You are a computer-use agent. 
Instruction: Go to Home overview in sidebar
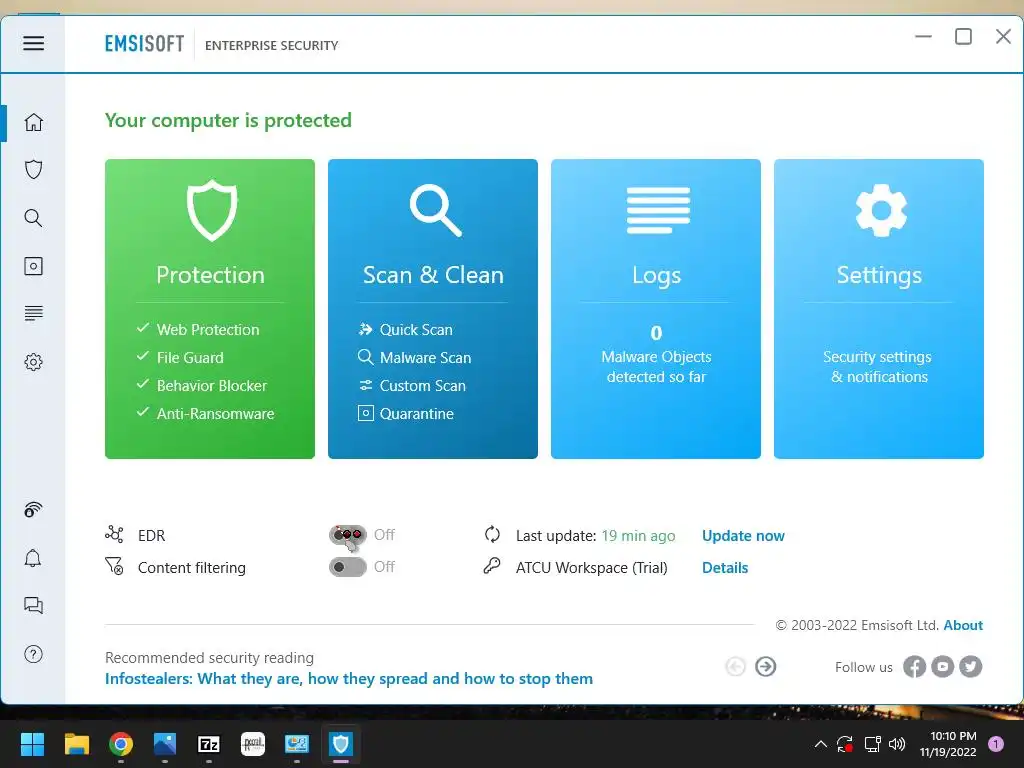tap(33, 122)
